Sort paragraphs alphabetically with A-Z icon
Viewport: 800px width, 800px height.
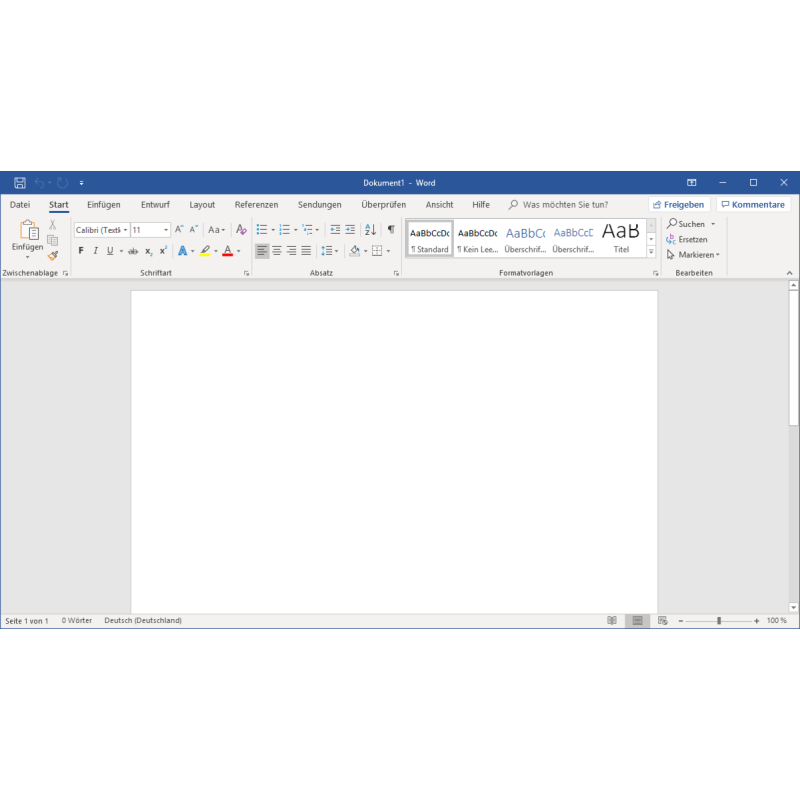coord(370,230)
